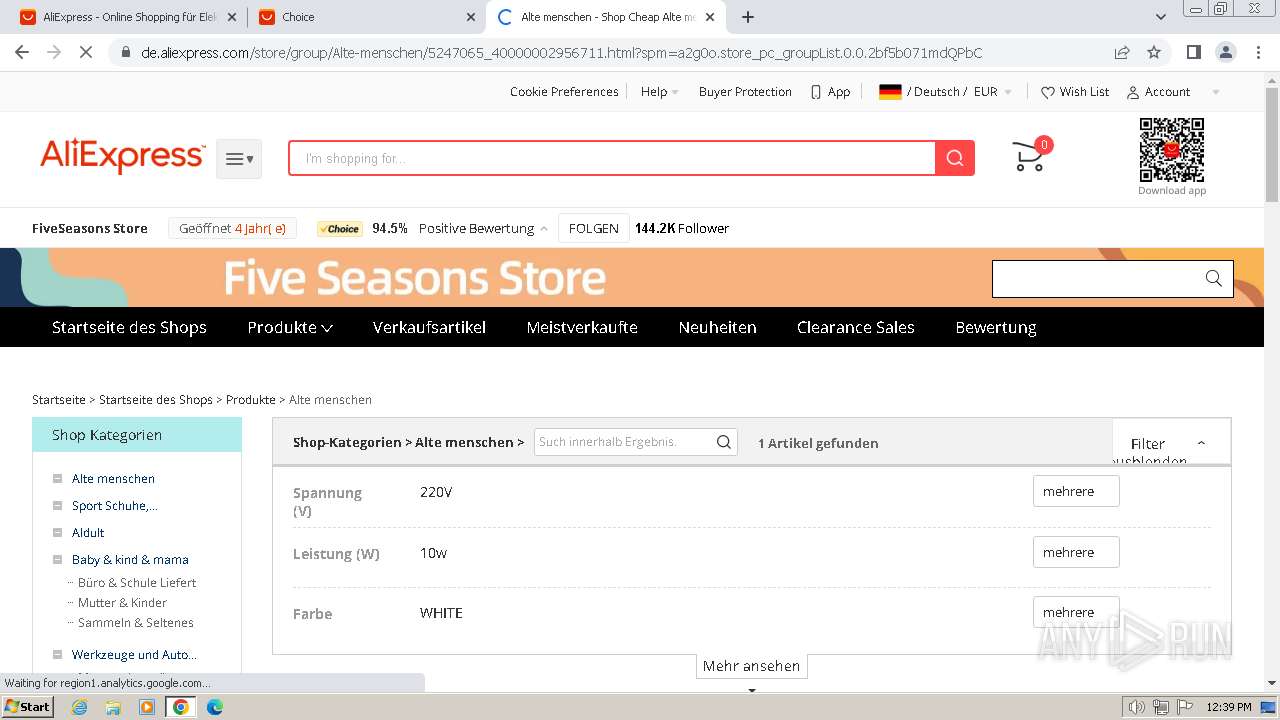Screen dimensions: 1280x720
Task: Click the Download app QR code
Action: 1172,150
